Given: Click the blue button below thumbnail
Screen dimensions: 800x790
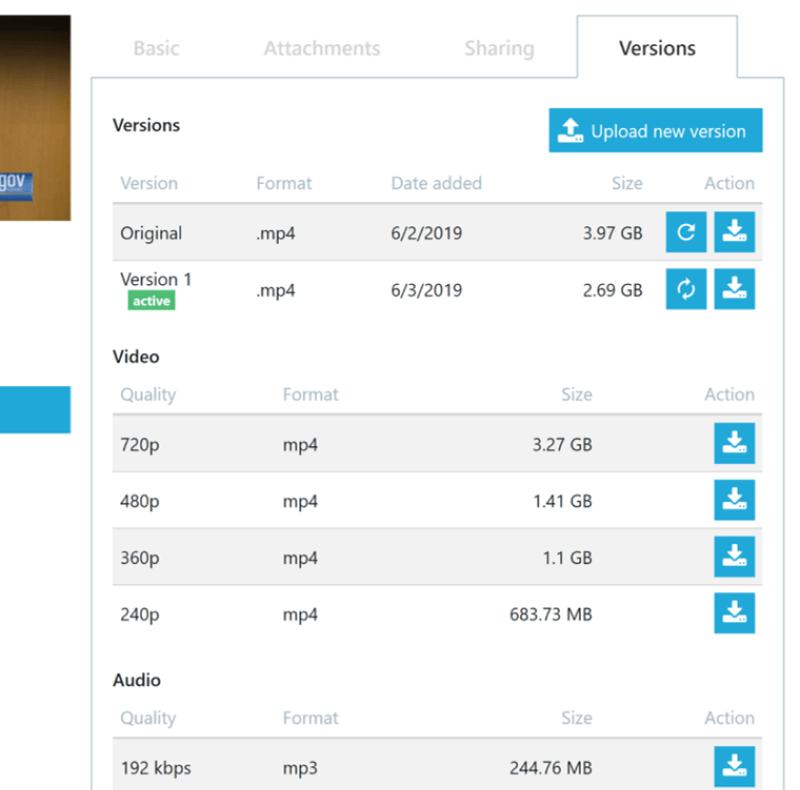Looking at the screenshot, I should coord(35,410).
